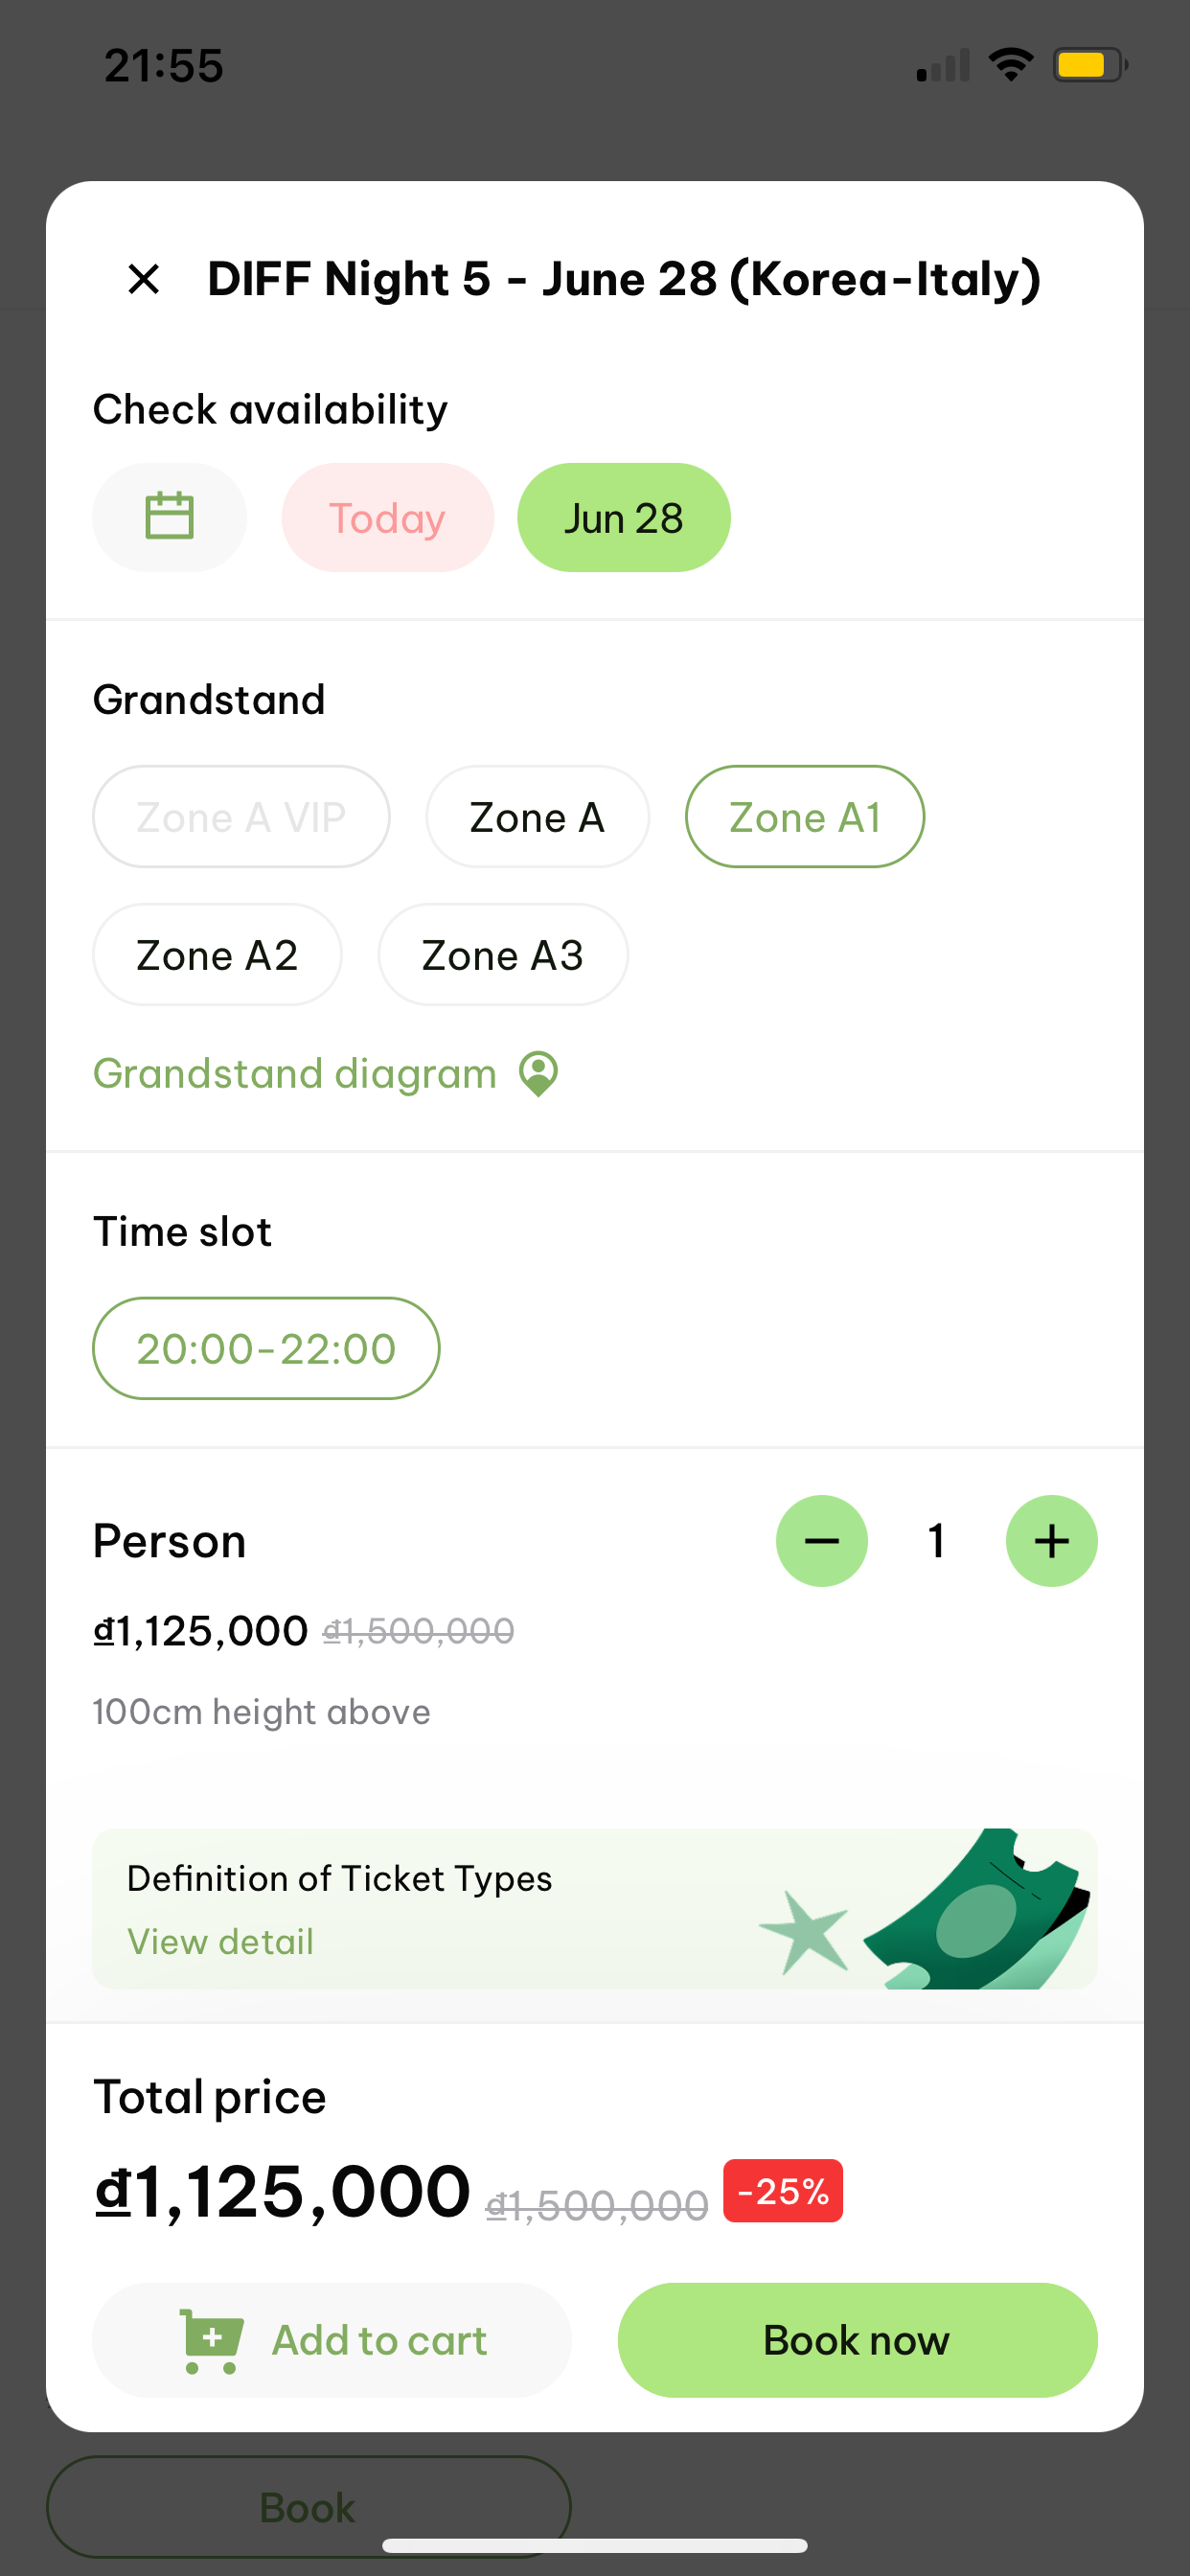The image size is (1190, 2576).
Task: Choose the Zone A1 grandstand
Action: (804, 817)
